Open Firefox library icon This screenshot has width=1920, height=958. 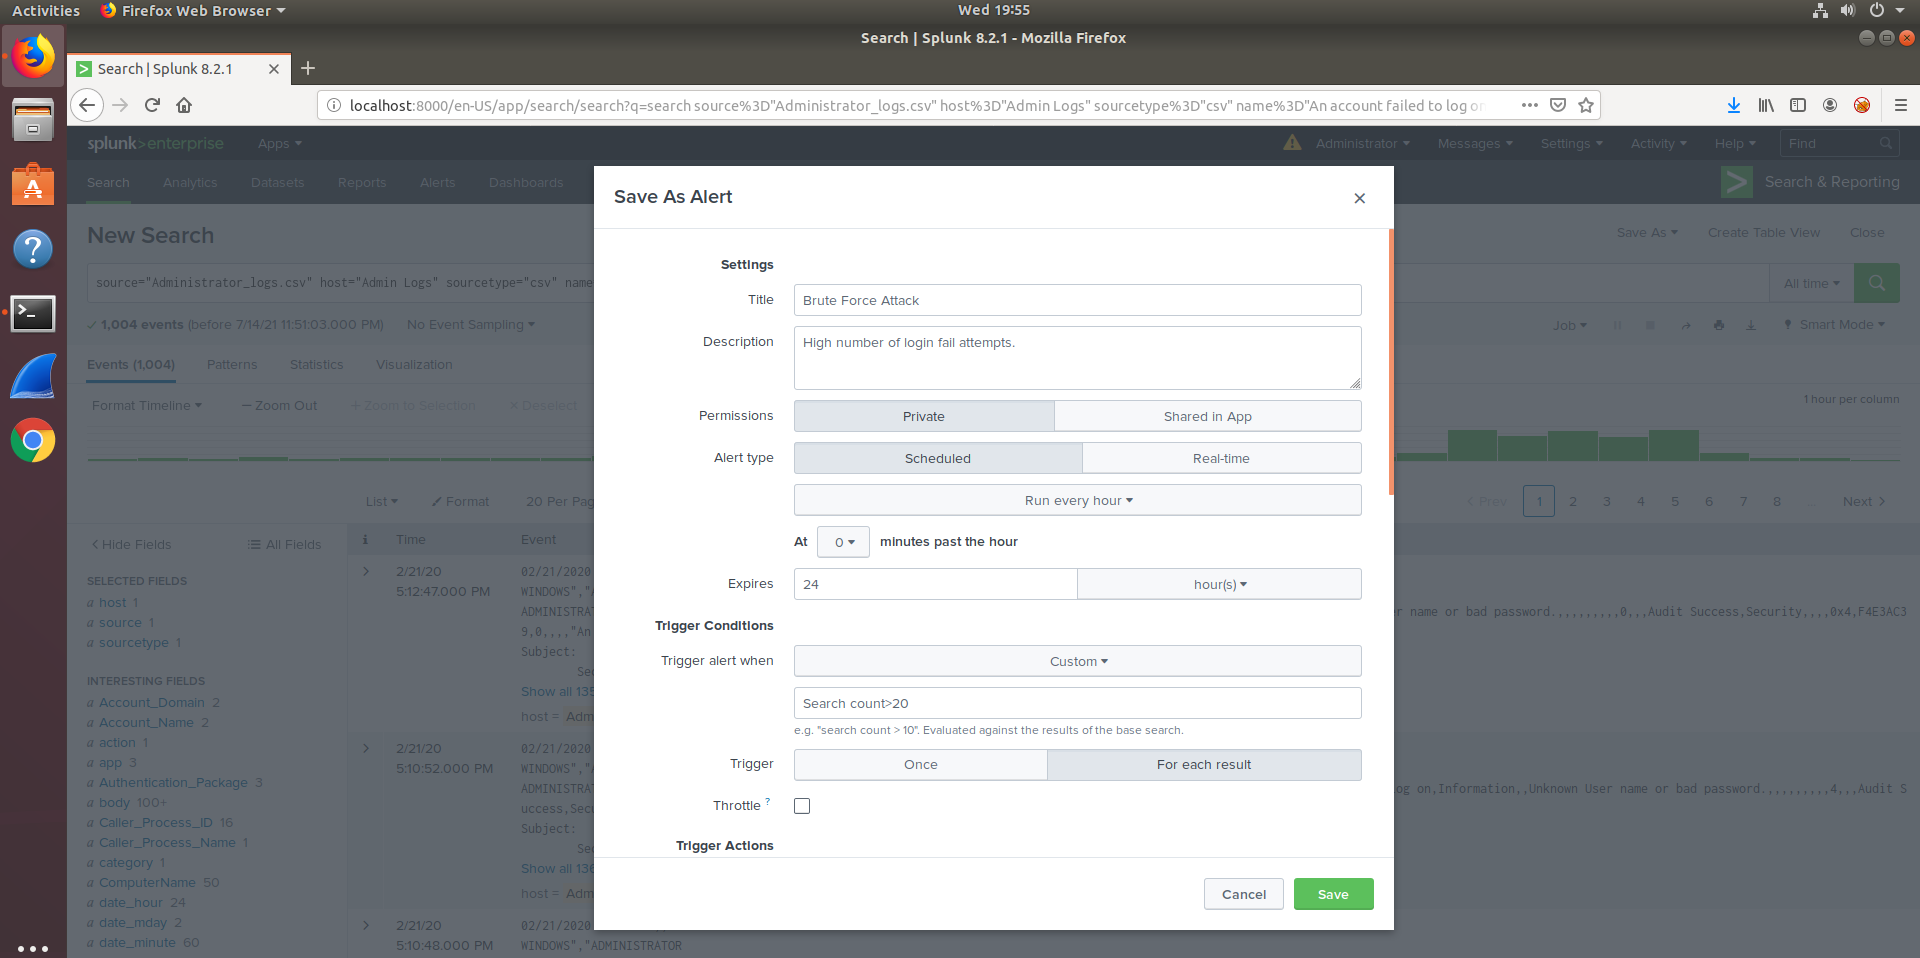click(1766, 105)
